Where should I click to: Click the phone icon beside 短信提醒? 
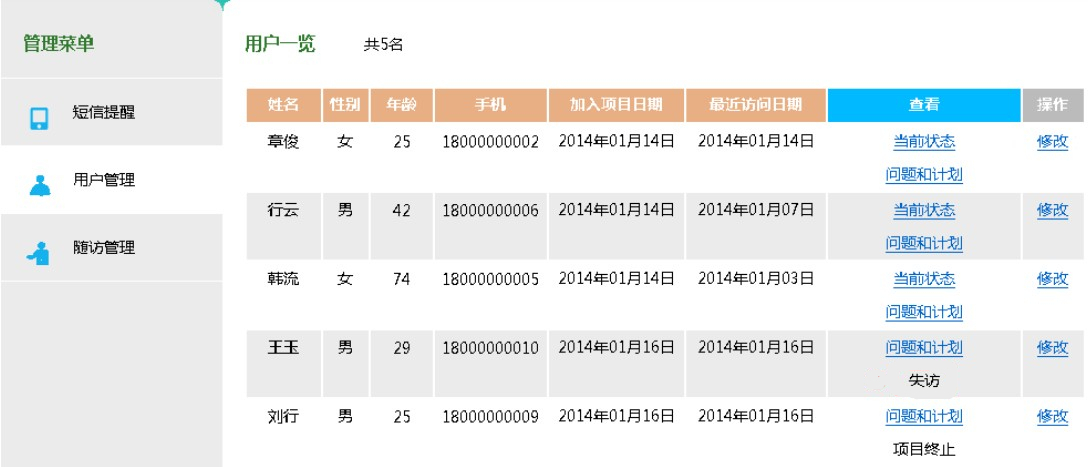[x=40, y=119]
